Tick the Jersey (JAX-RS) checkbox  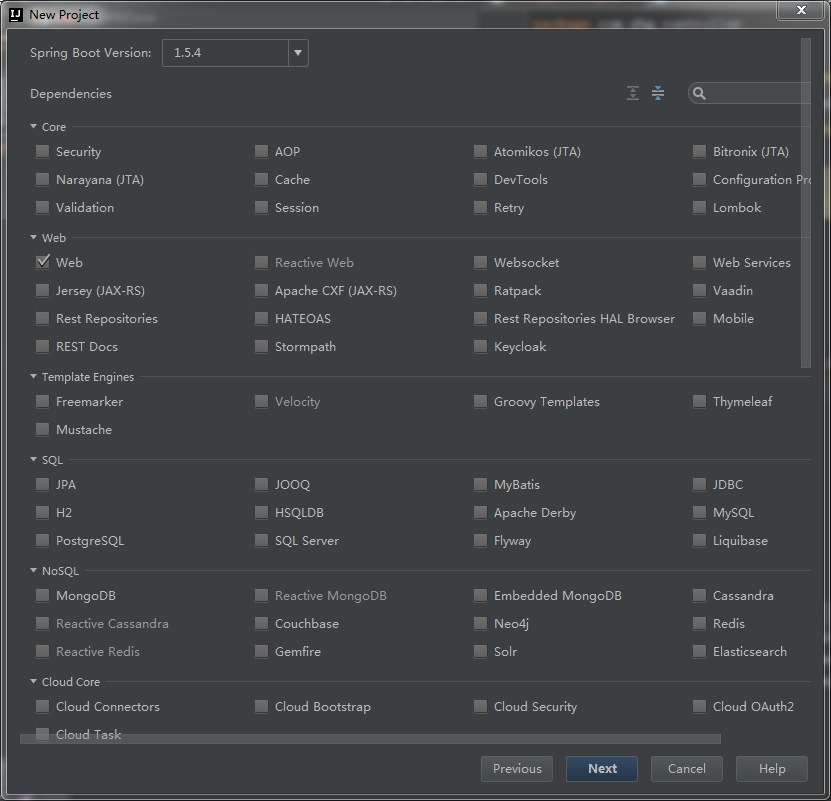(x=42, y=291)
